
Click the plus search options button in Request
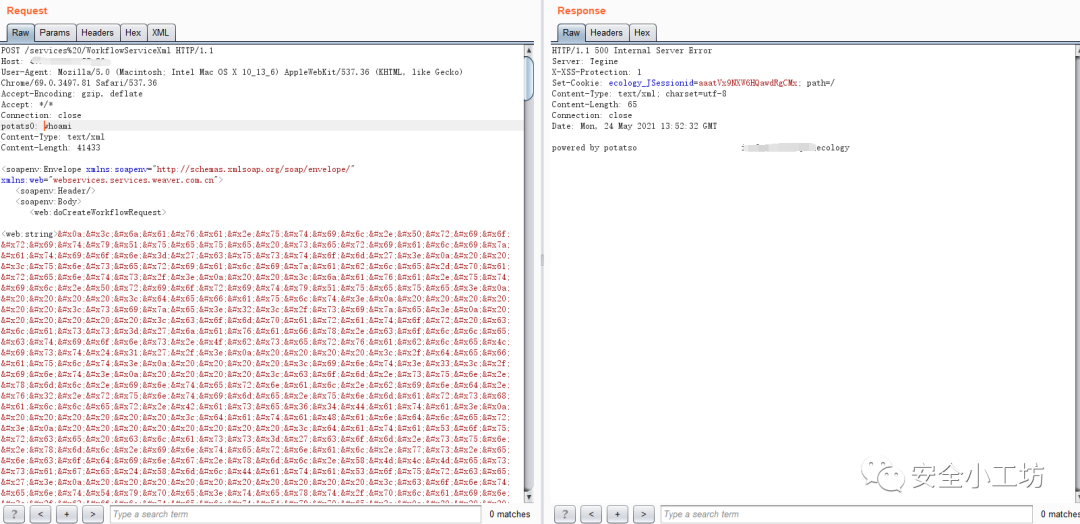click(x=66, y=514)
